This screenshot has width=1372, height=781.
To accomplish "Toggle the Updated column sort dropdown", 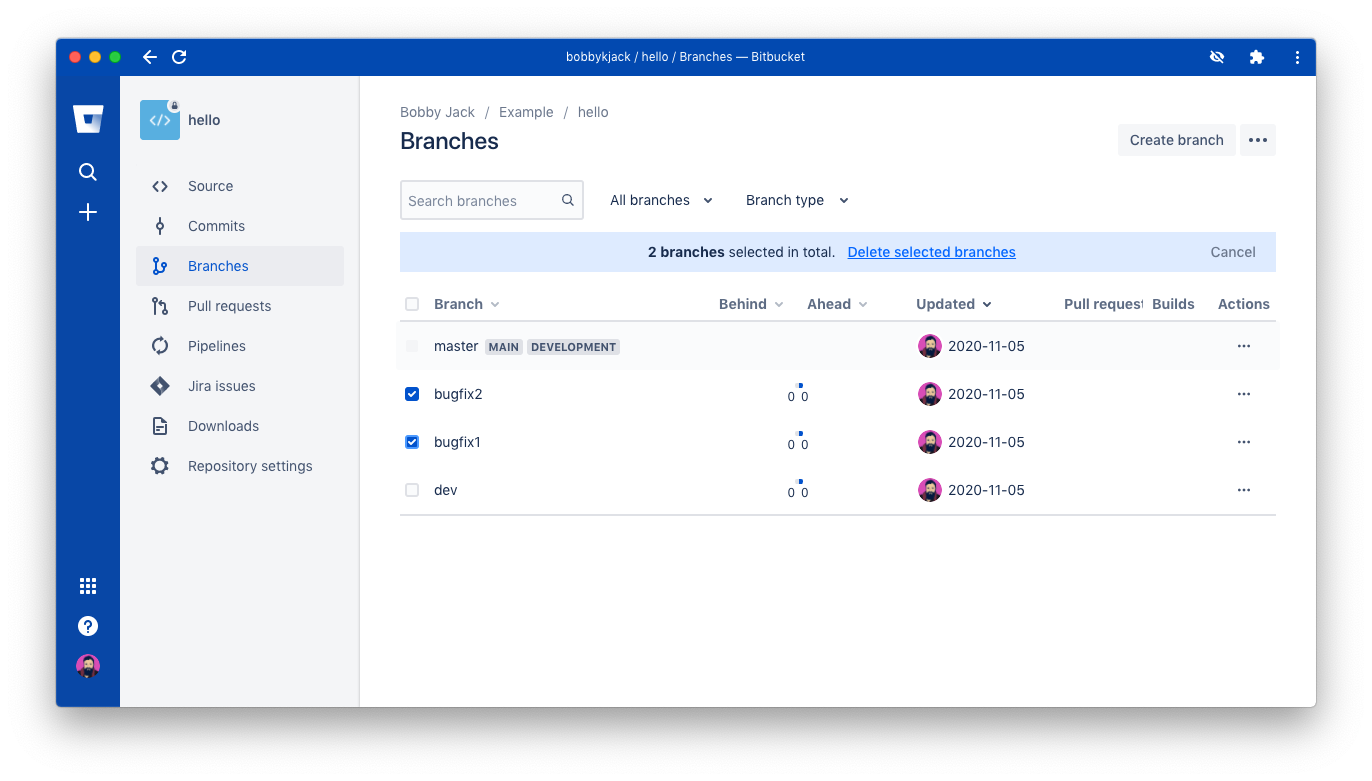I will [953, 304].
